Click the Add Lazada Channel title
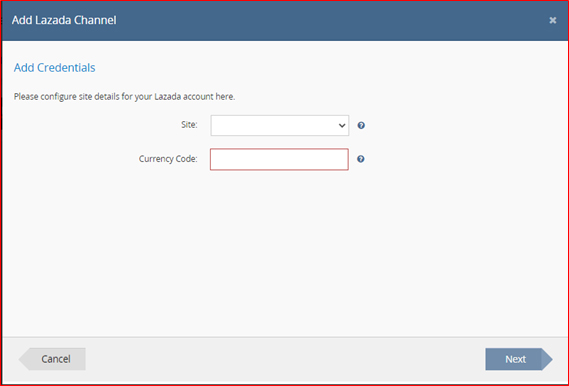569x386 pixels. point(64,20)
